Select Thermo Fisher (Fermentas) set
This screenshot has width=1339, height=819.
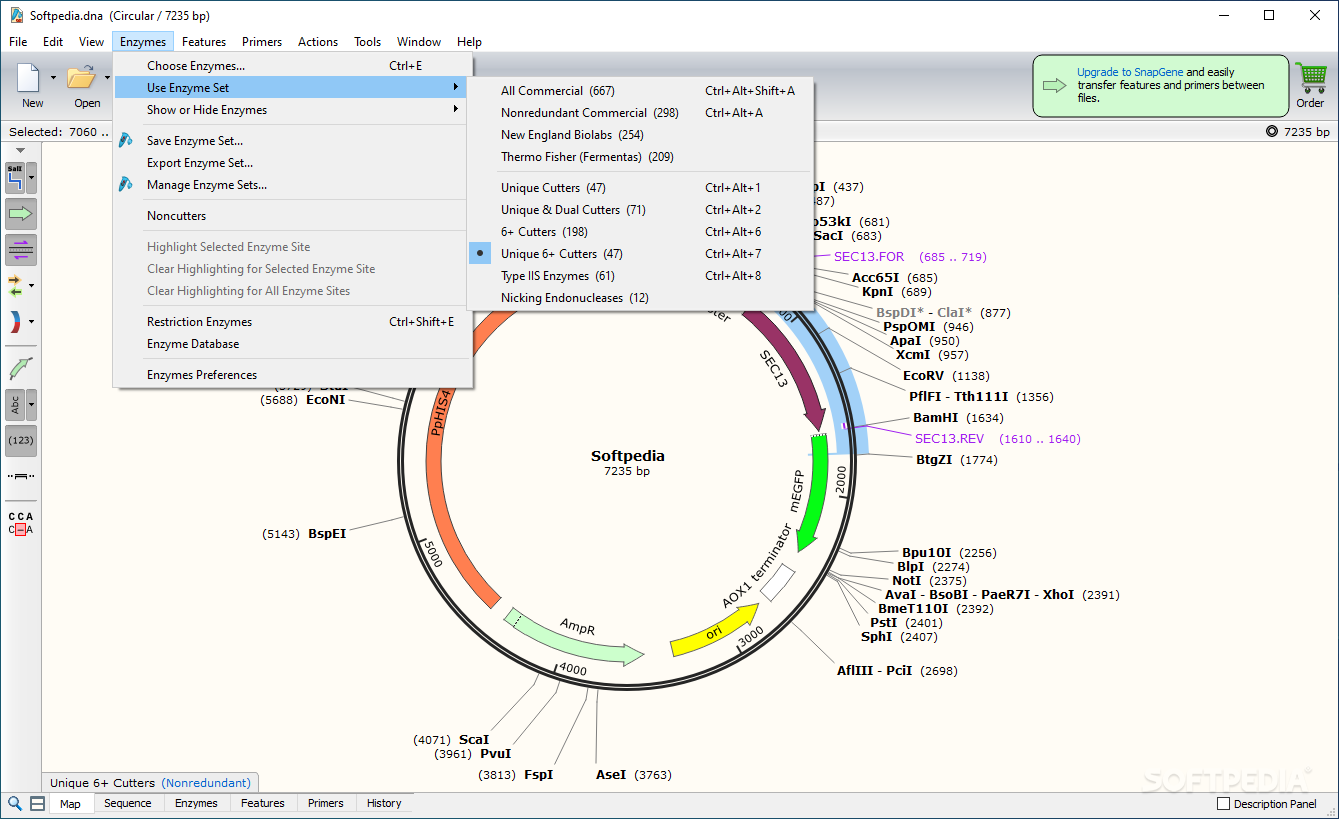(x=641, y=157)
